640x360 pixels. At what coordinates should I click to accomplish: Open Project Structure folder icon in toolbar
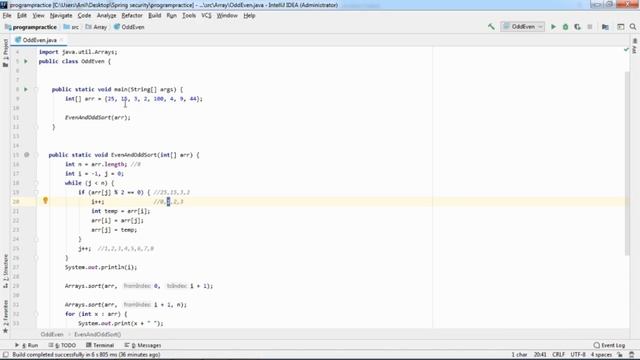605,27
